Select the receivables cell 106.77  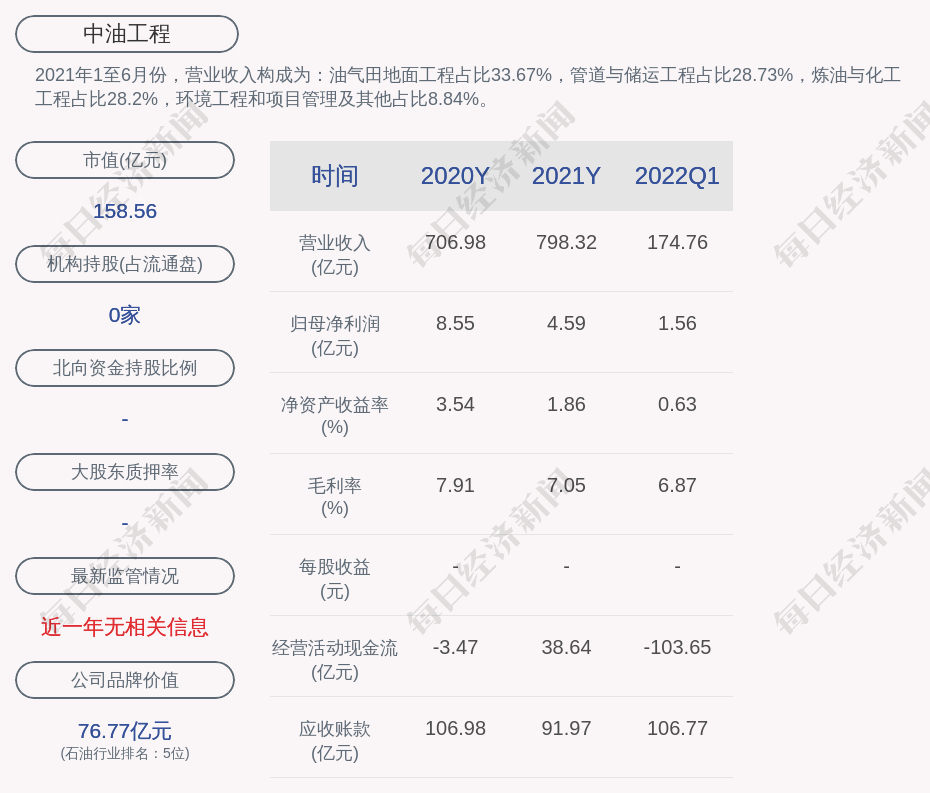coord(677,728)
